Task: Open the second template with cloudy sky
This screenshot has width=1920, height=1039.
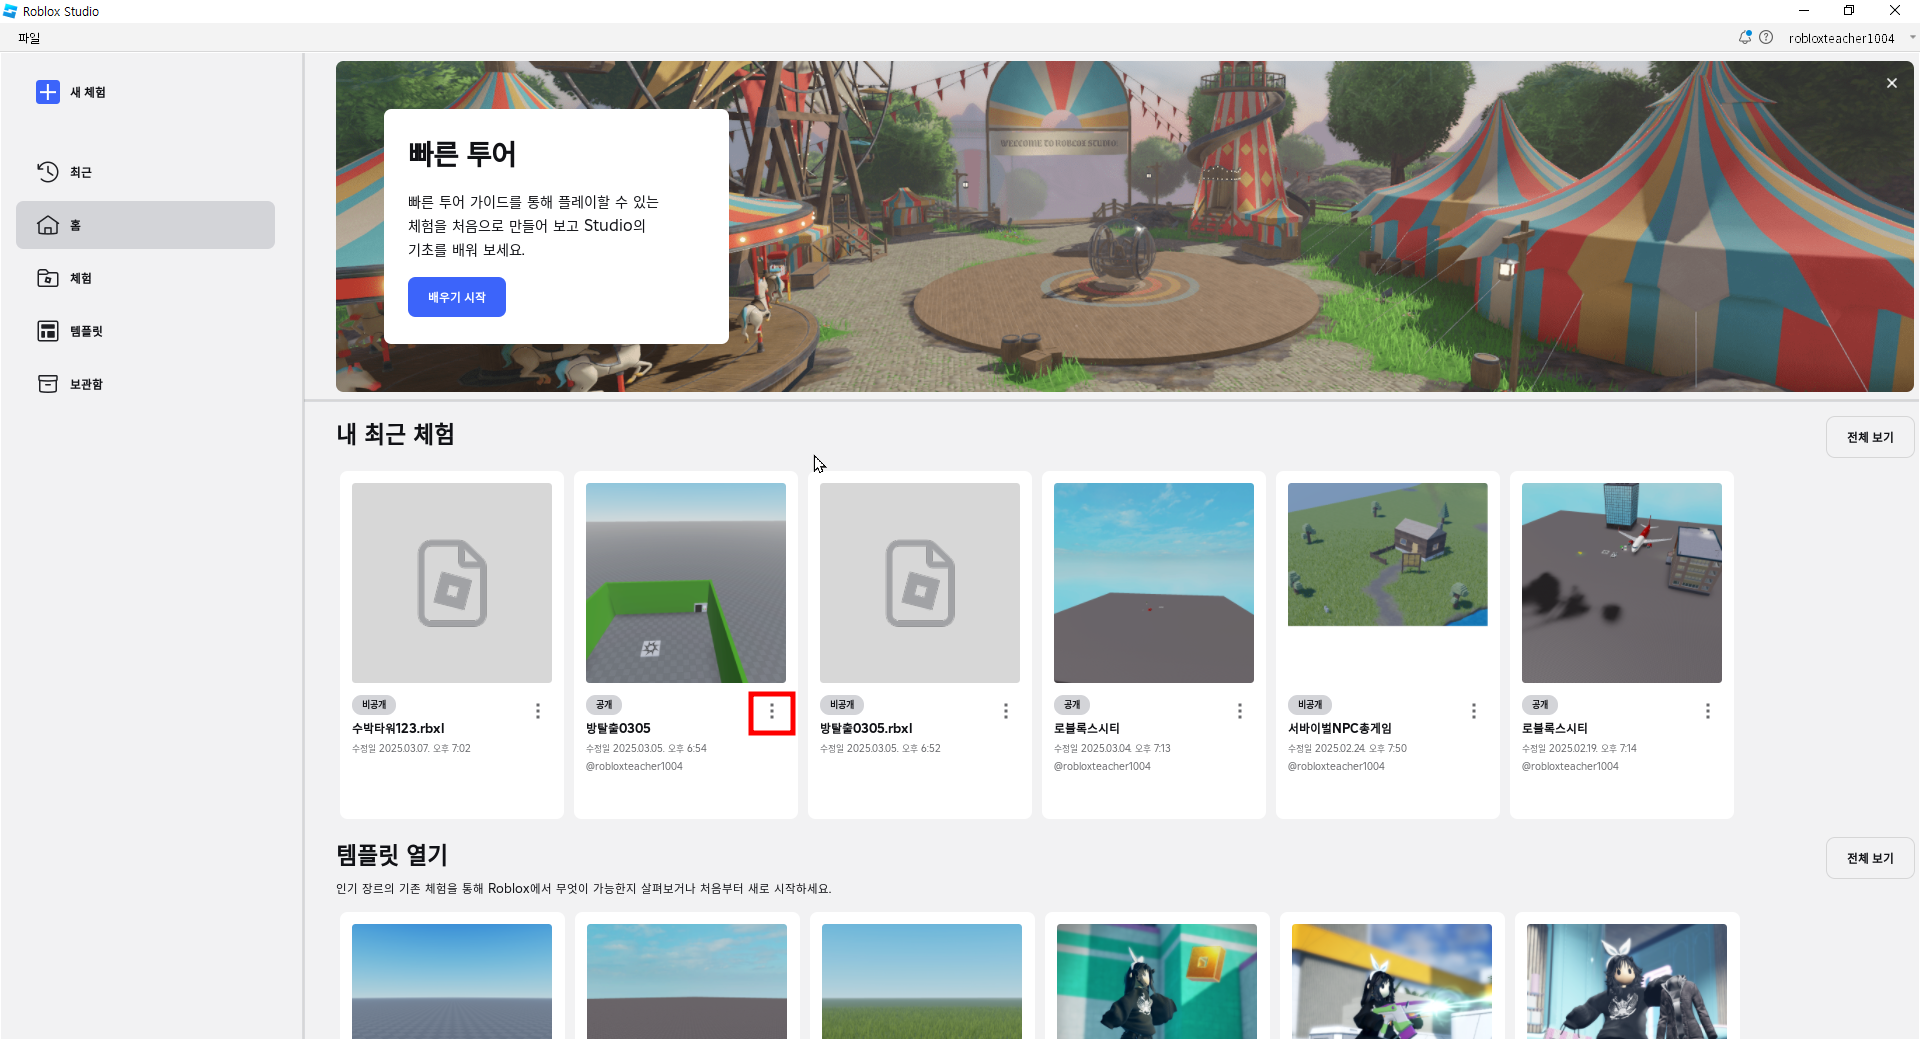Action: point(687,981)
